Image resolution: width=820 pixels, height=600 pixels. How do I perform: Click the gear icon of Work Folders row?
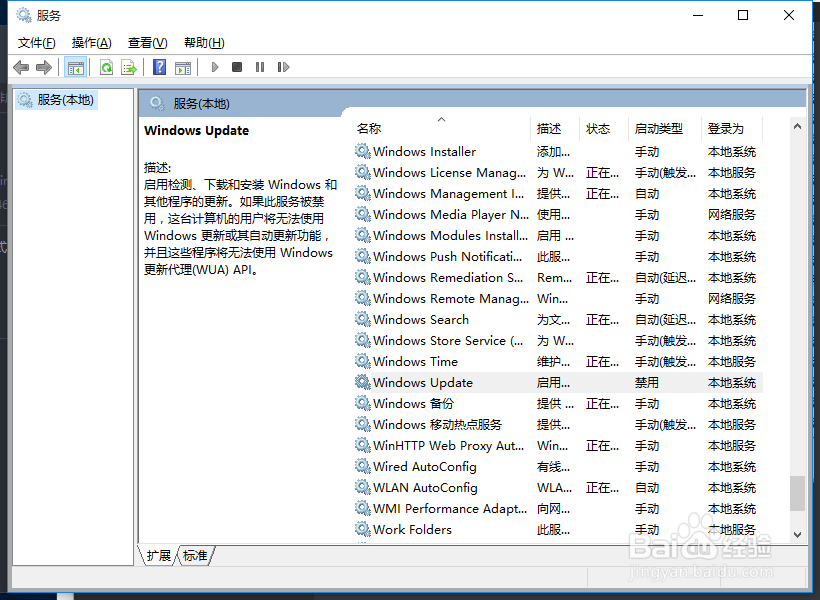[x=362, y=529]
